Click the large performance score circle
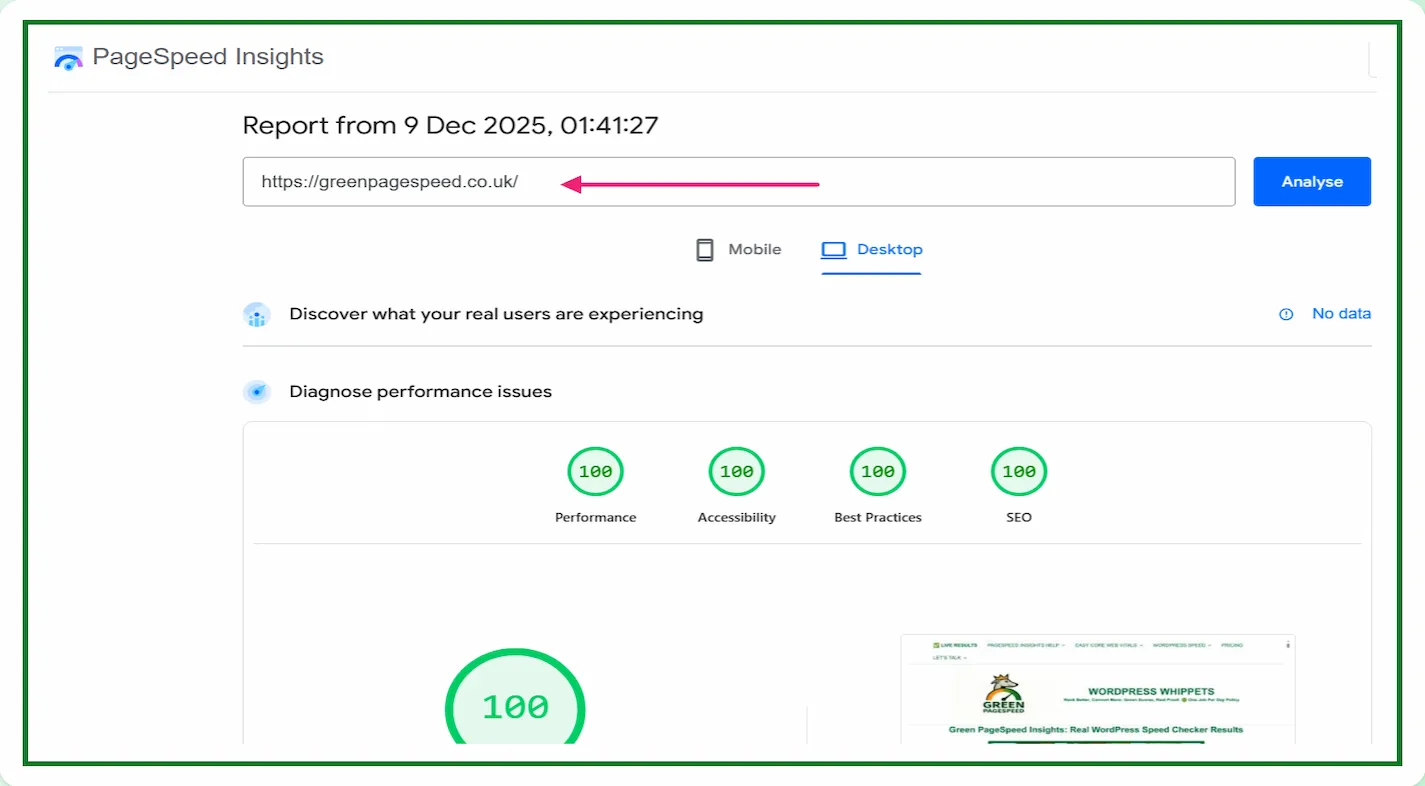Image resolution: width=1425 pixels, height=786 pixels. pyautogui.click(x=515, y=707)
